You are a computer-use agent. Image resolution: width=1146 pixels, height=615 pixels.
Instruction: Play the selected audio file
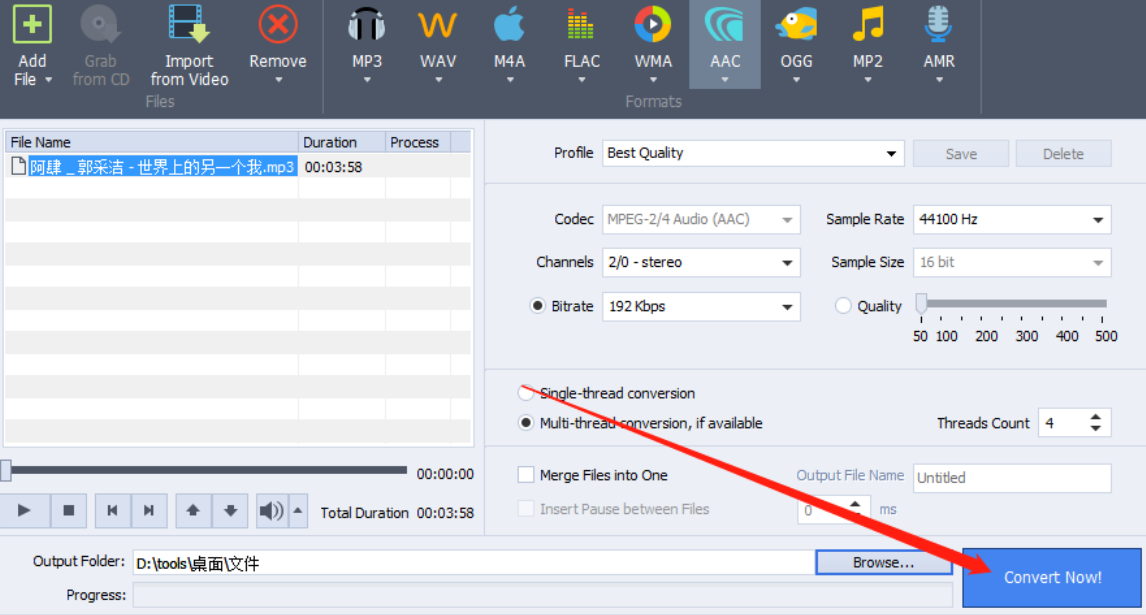point(24,510)
